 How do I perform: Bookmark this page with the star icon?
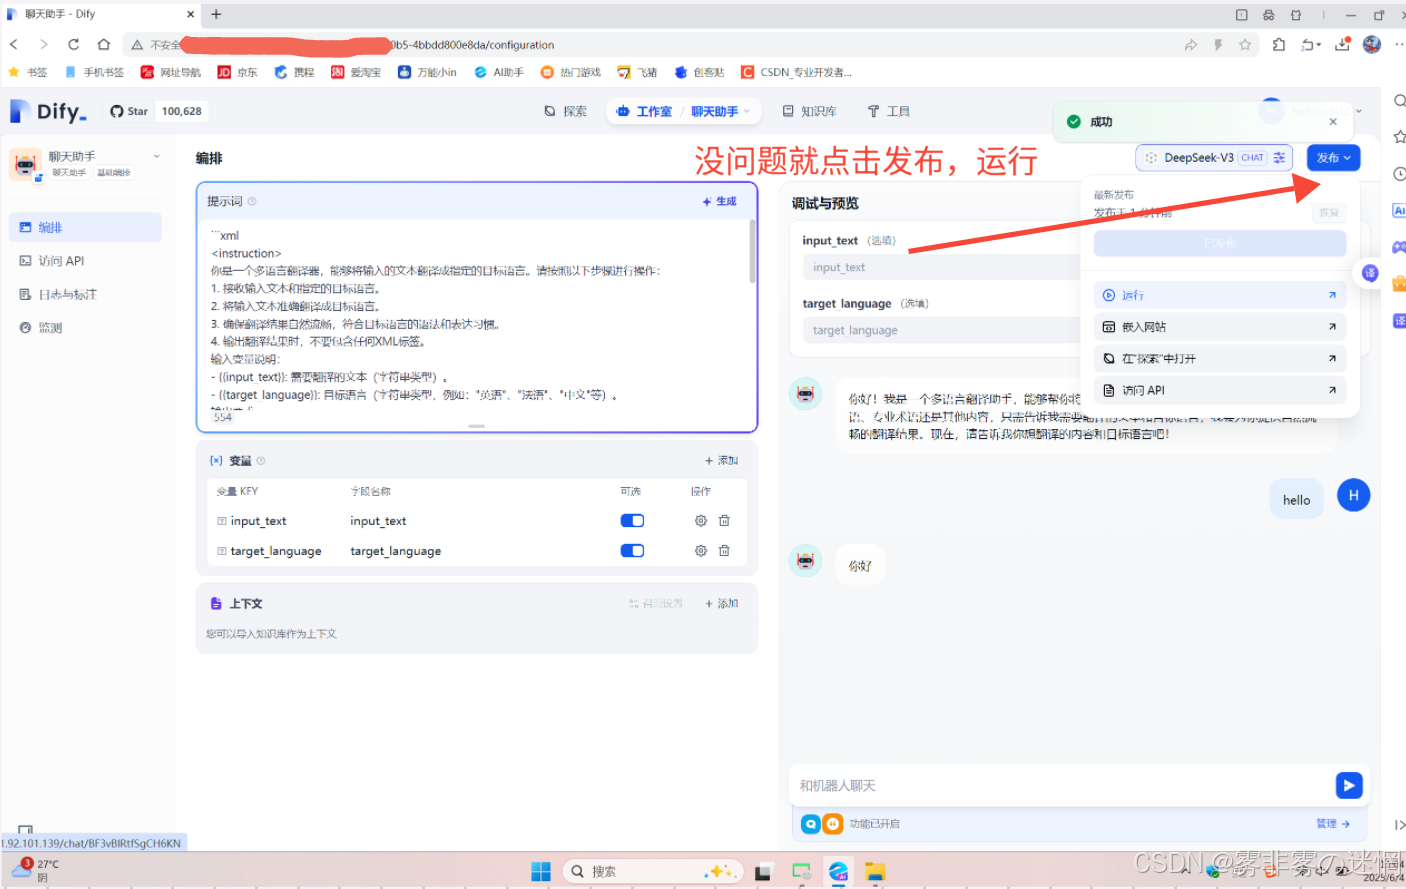[1245, 44]
